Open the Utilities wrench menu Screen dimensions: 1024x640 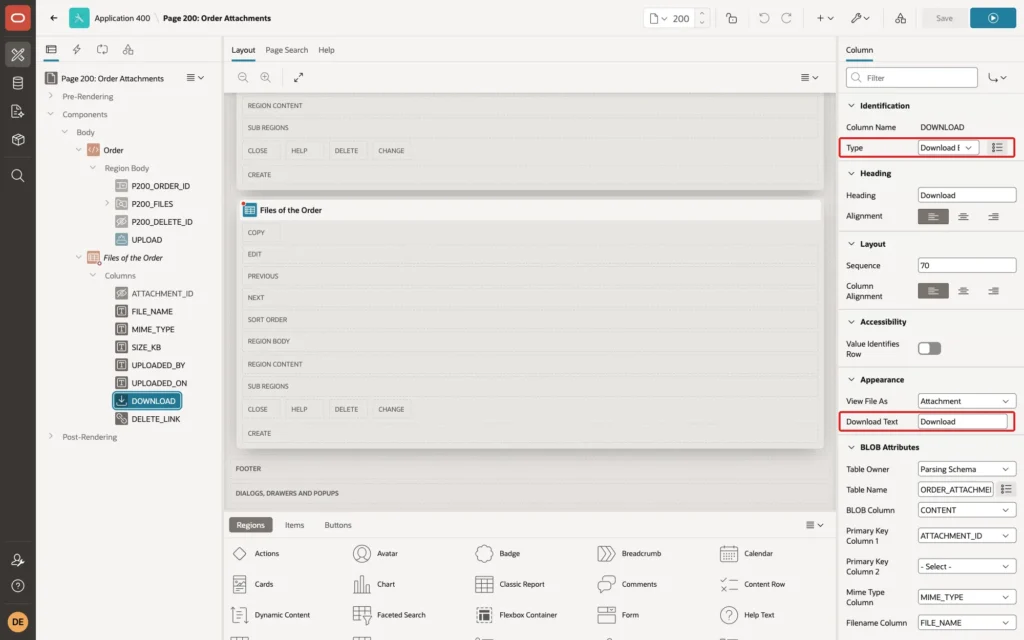tap(859, 18)
